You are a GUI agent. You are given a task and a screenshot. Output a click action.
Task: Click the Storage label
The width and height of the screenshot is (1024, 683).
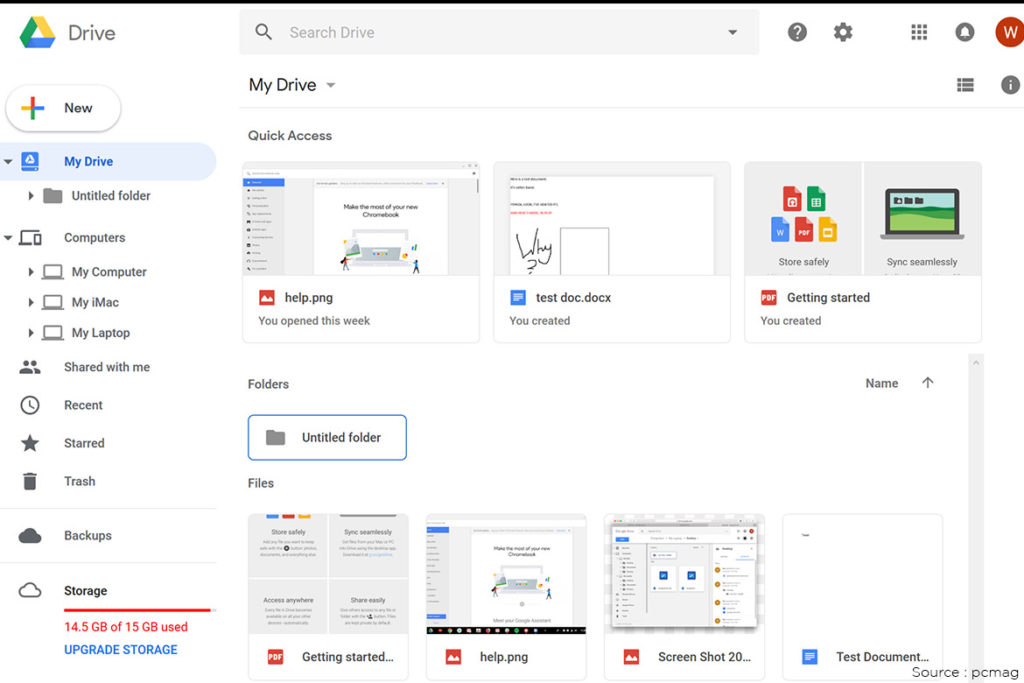point(86,591)
